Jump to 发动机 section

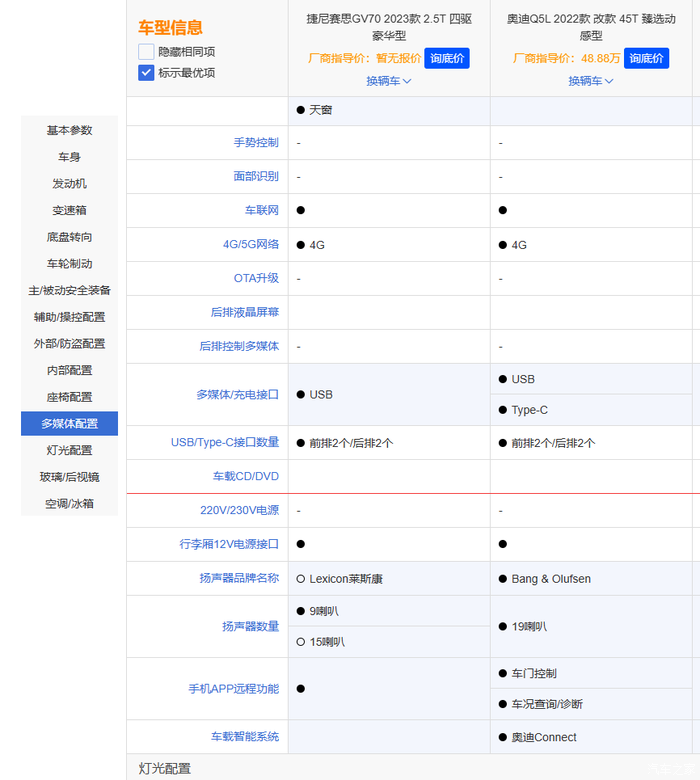[x=69, y=184]
